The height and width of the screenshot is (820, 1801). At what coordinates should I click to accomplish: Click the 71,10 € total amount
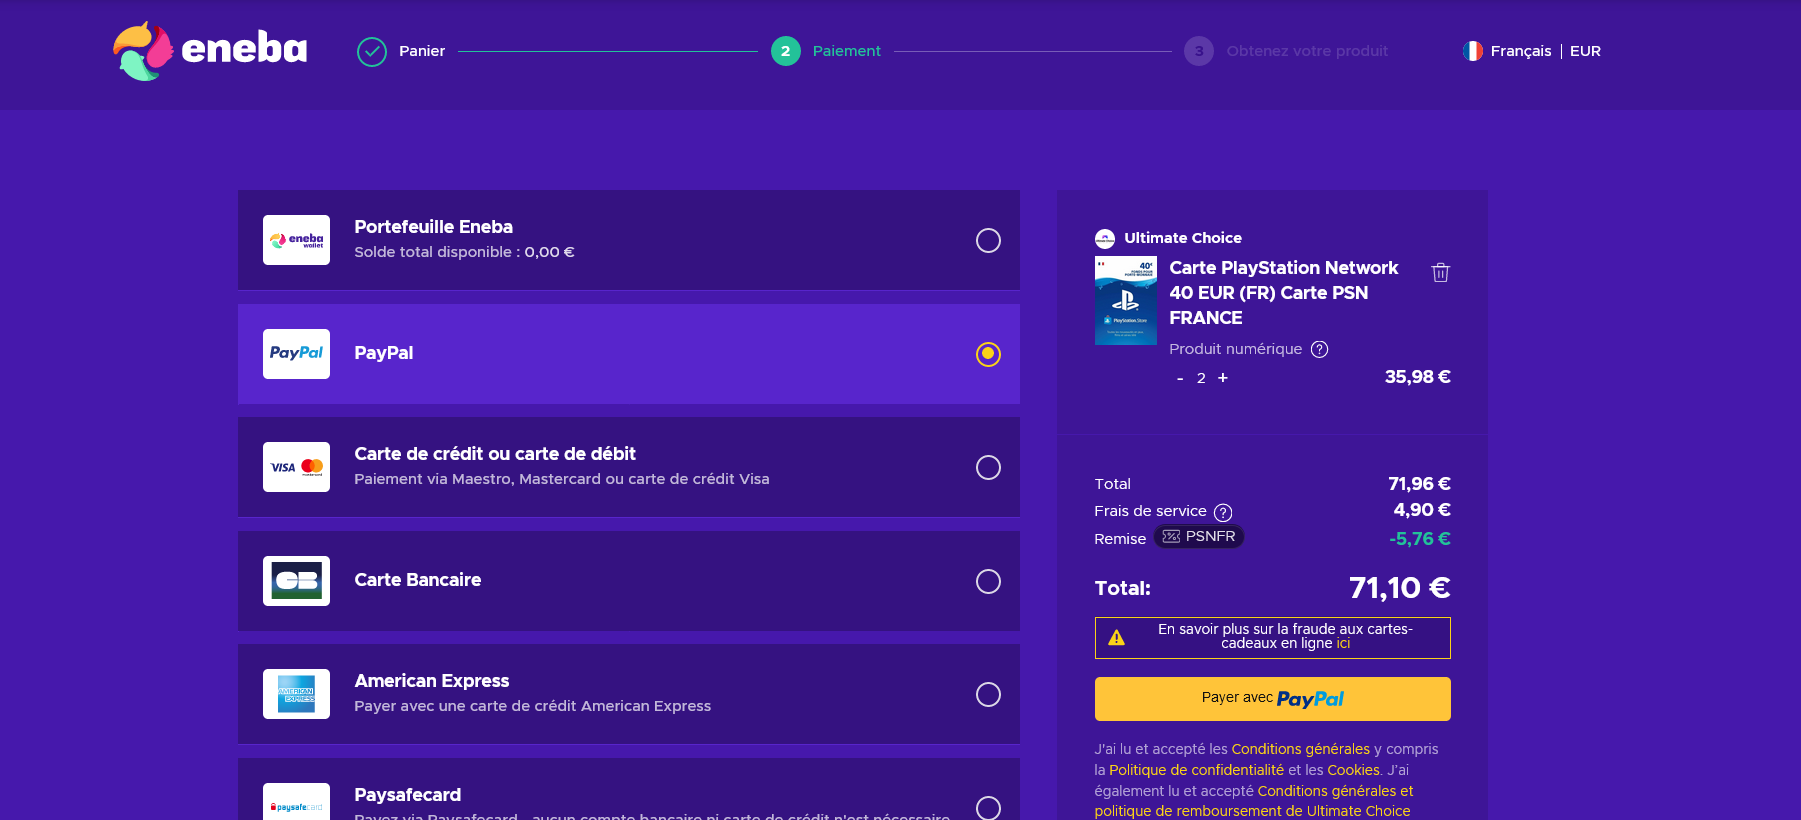click(1399, 587)
